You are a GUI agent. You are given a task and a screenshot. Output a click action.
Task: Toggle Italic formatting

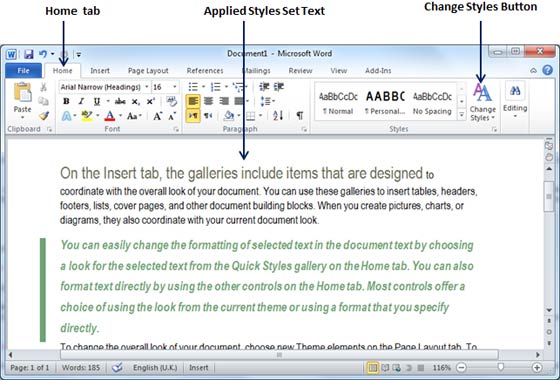pos(81,101)
